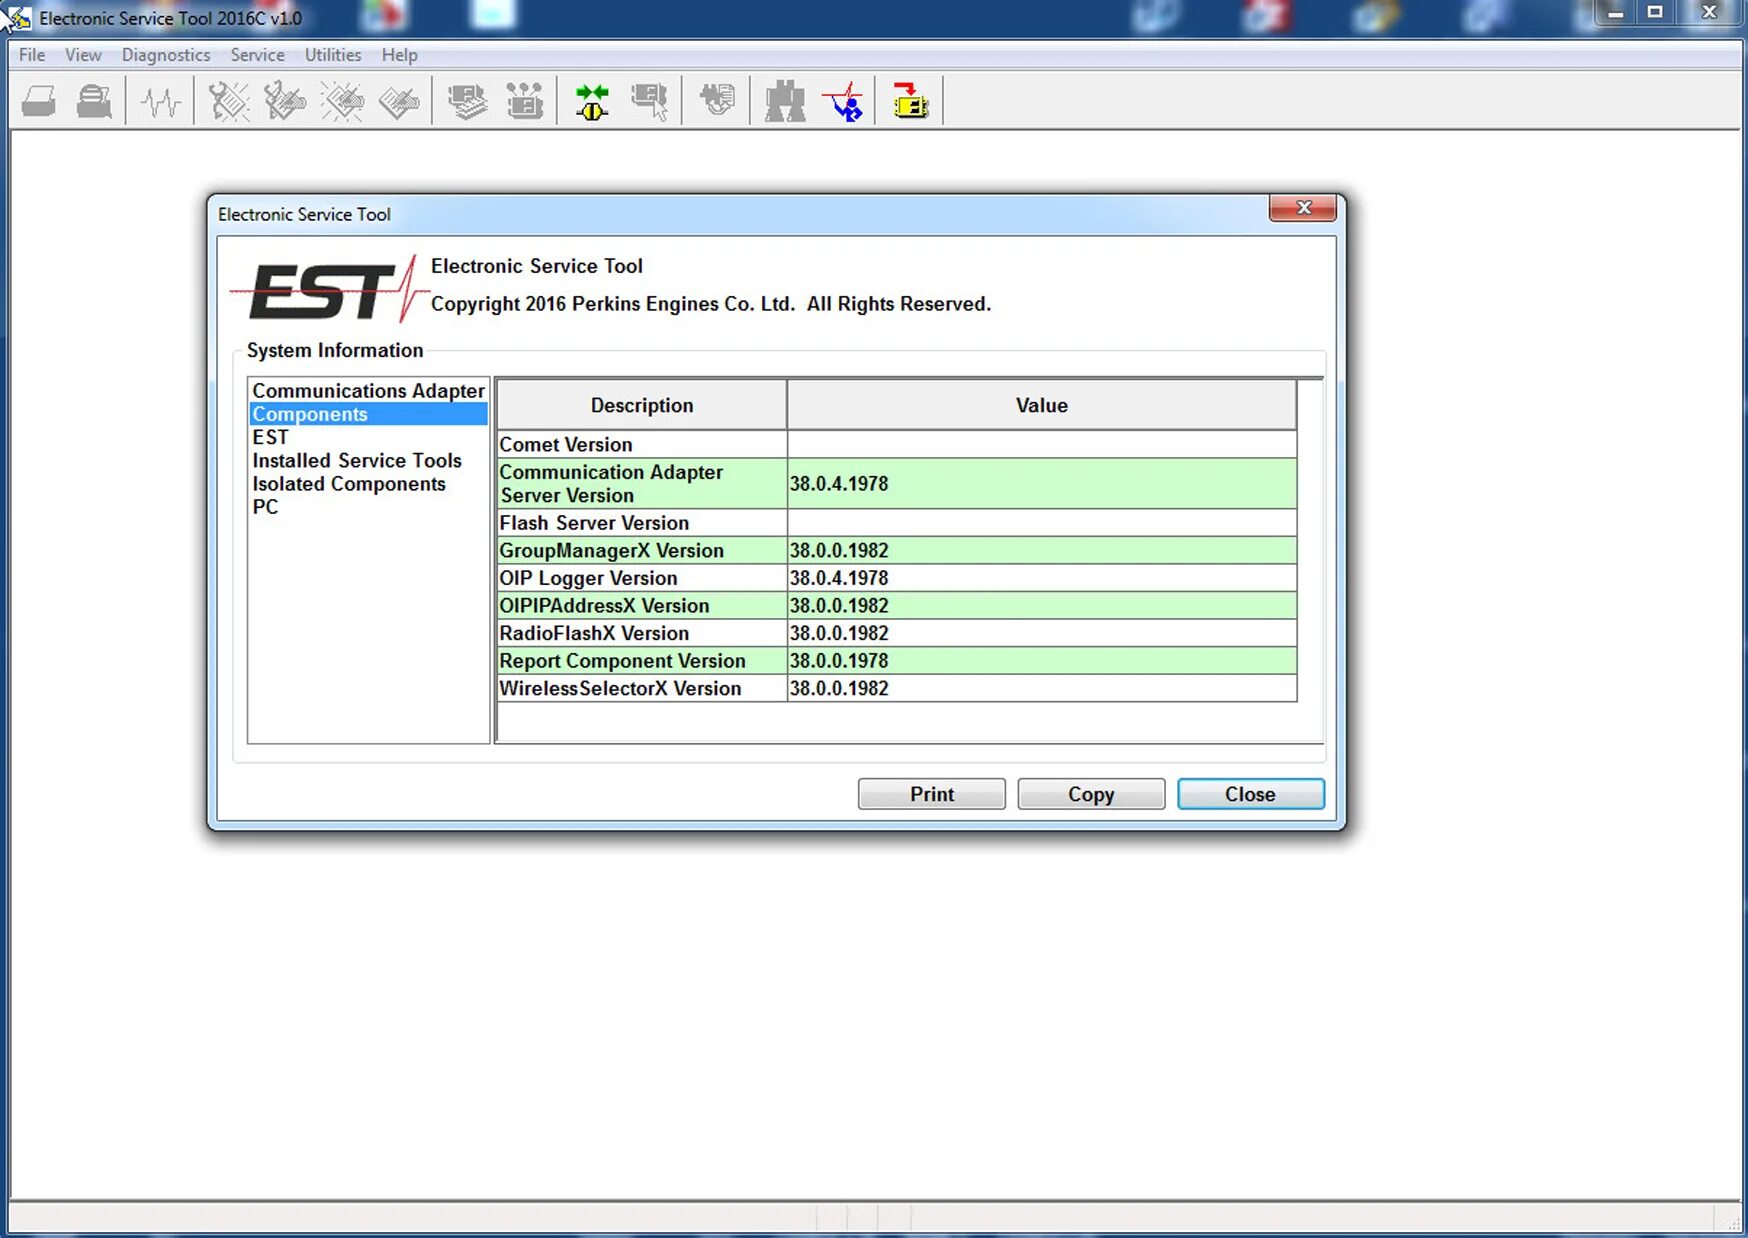The image size is (1748, 1238).
Task: Minimize the Electronic Service Tool main window
Action: 1615,13
